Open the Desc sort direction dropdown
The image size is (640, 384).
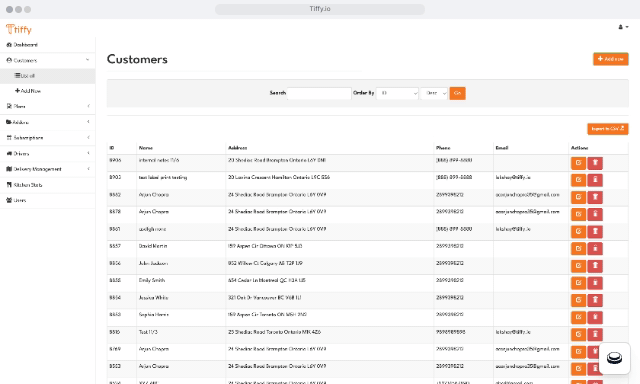point(434,93)
